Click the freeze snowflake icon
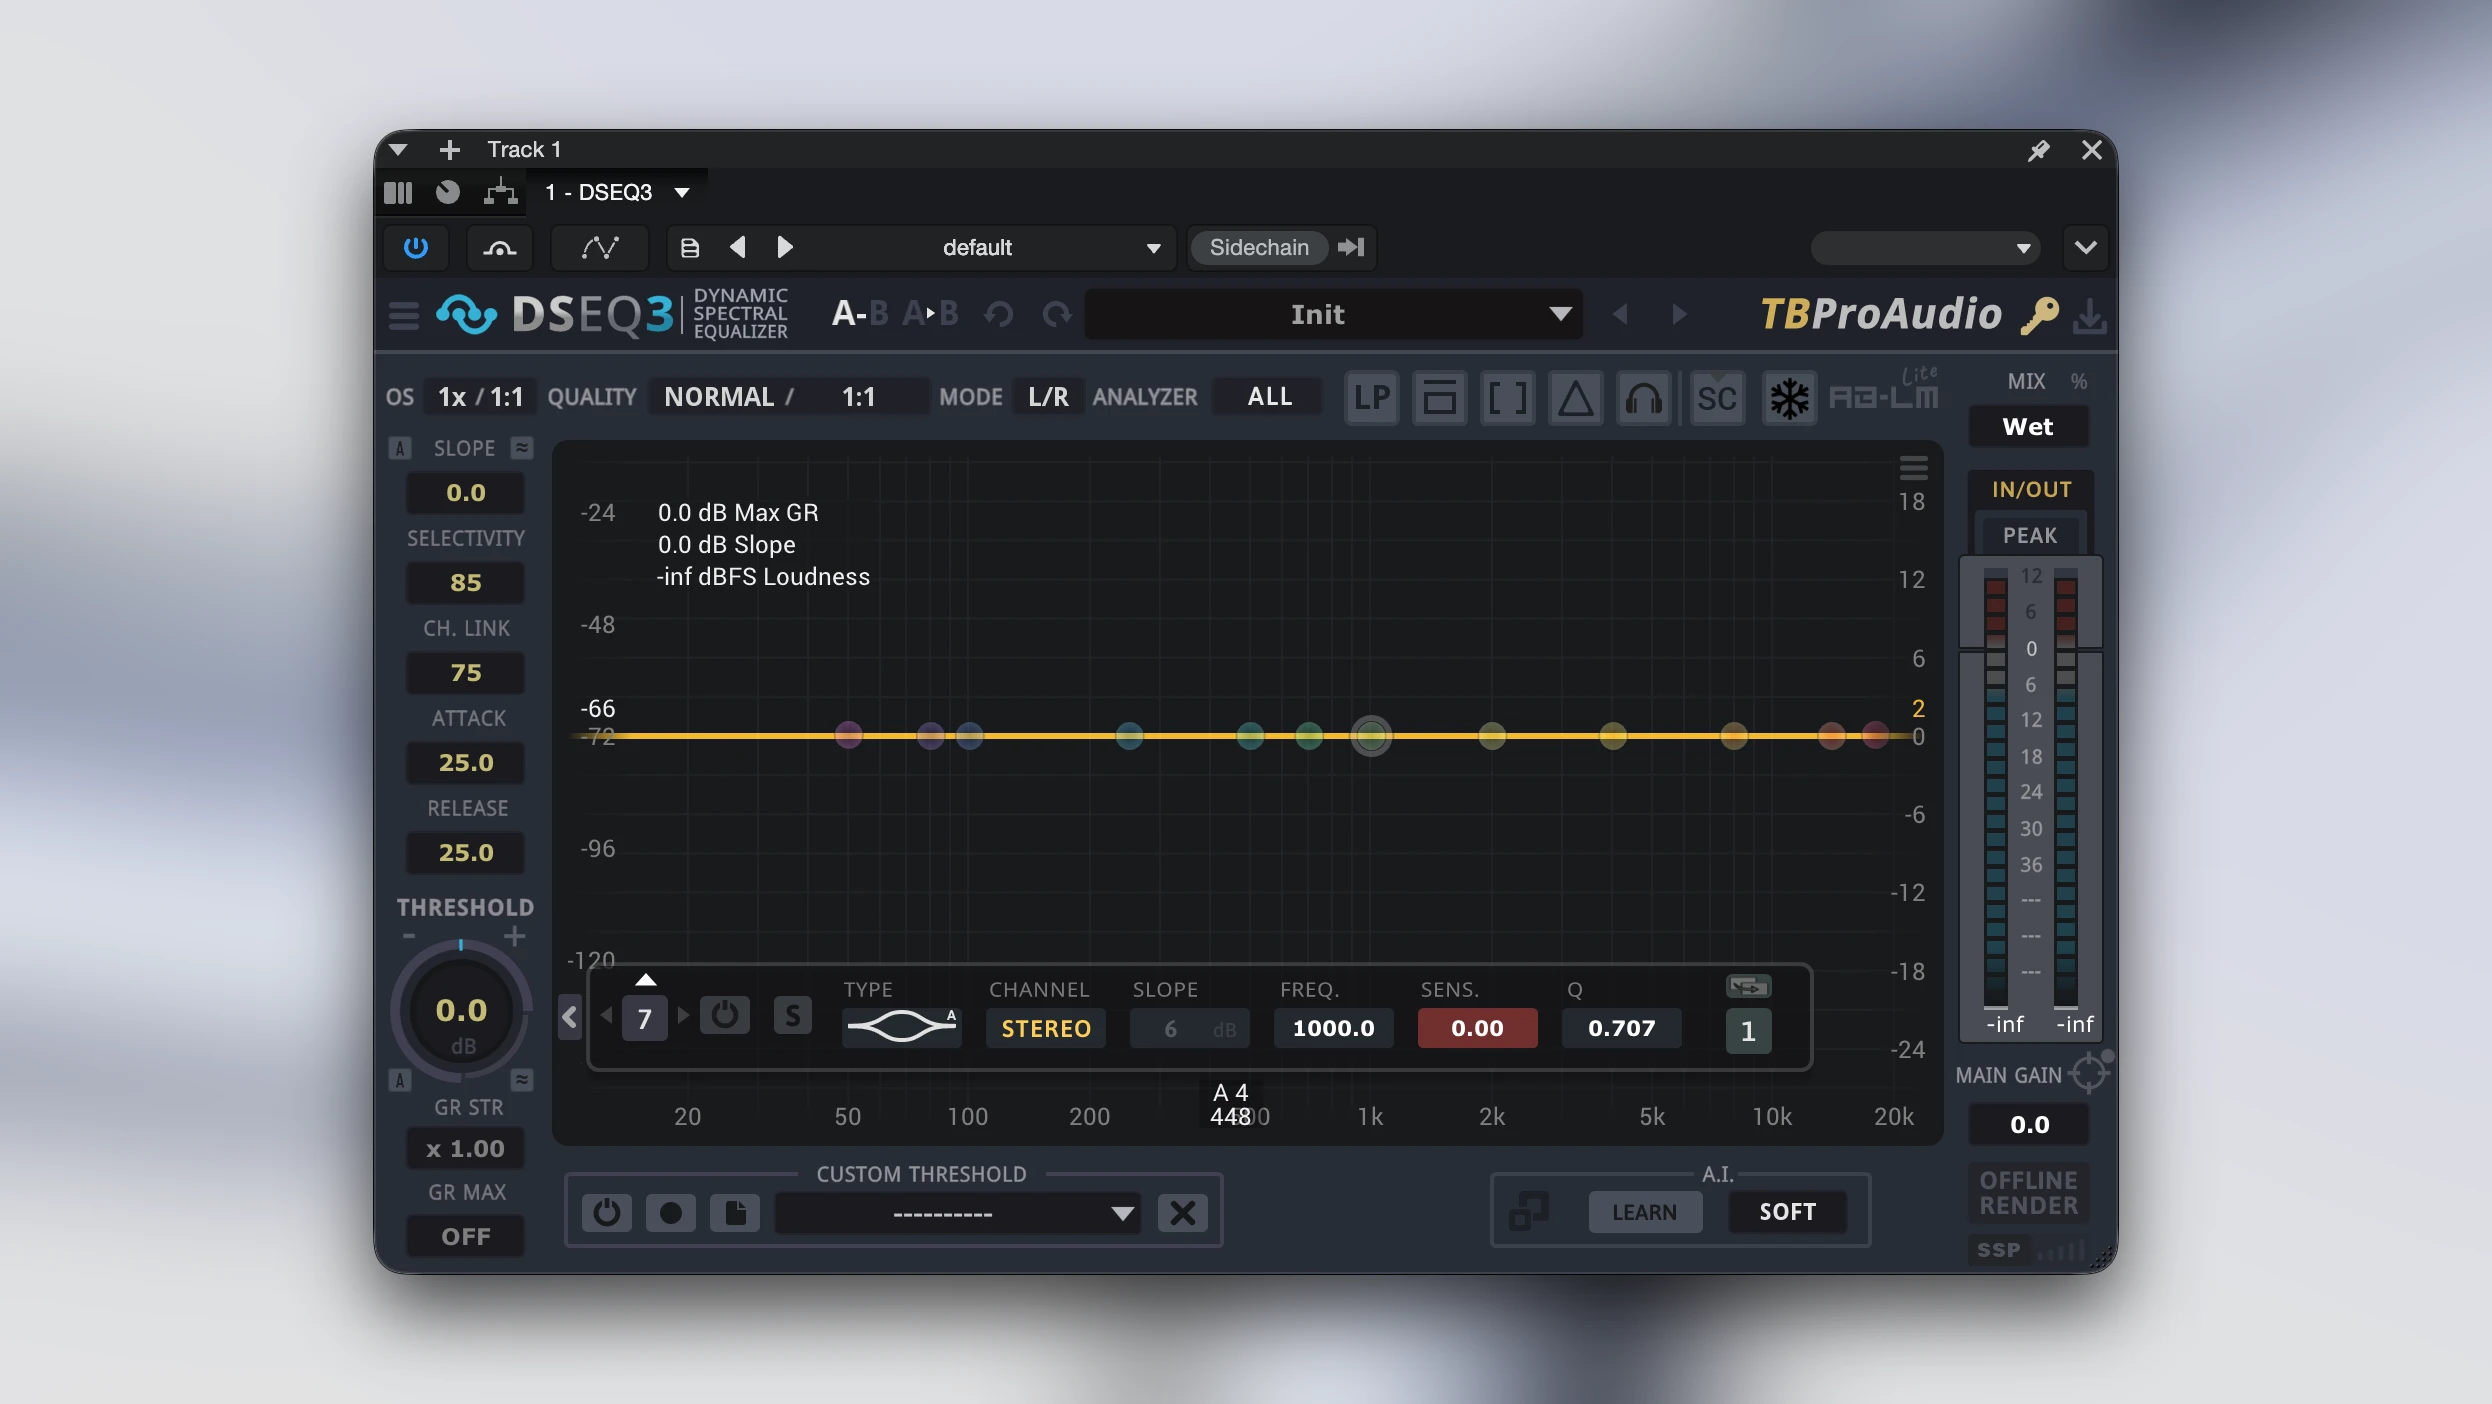Viewport: 2492px width, 1404px height. click(1789, 398)
